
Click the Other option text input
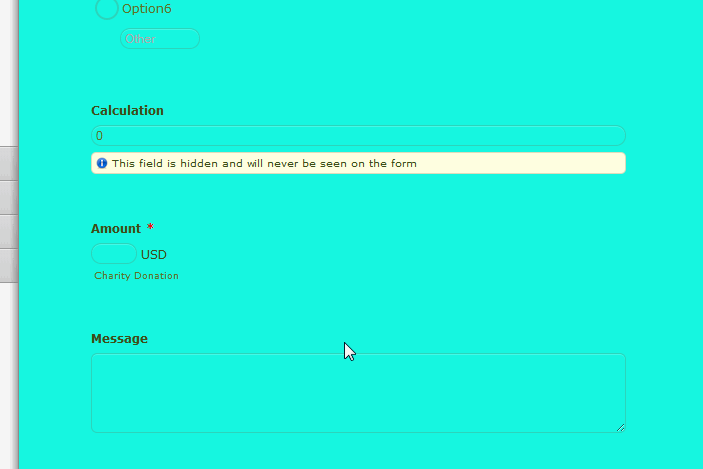[160, 39]
